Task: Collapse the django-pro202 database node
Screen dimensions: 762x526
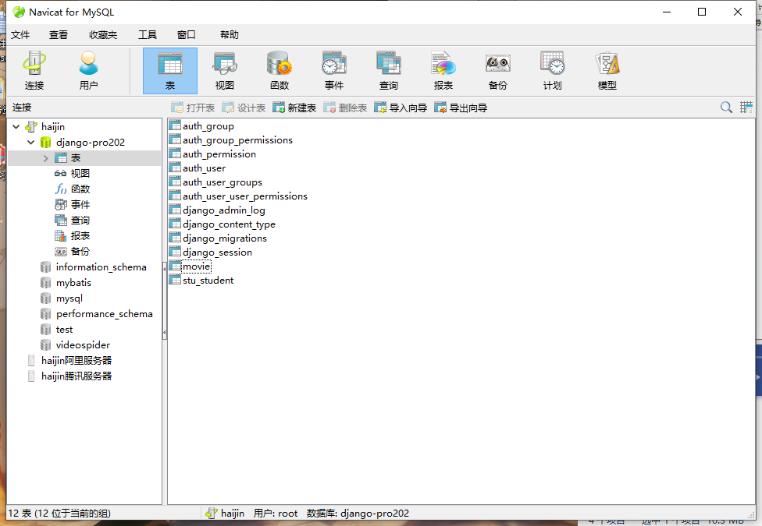Action: click(x=31, y=142)
